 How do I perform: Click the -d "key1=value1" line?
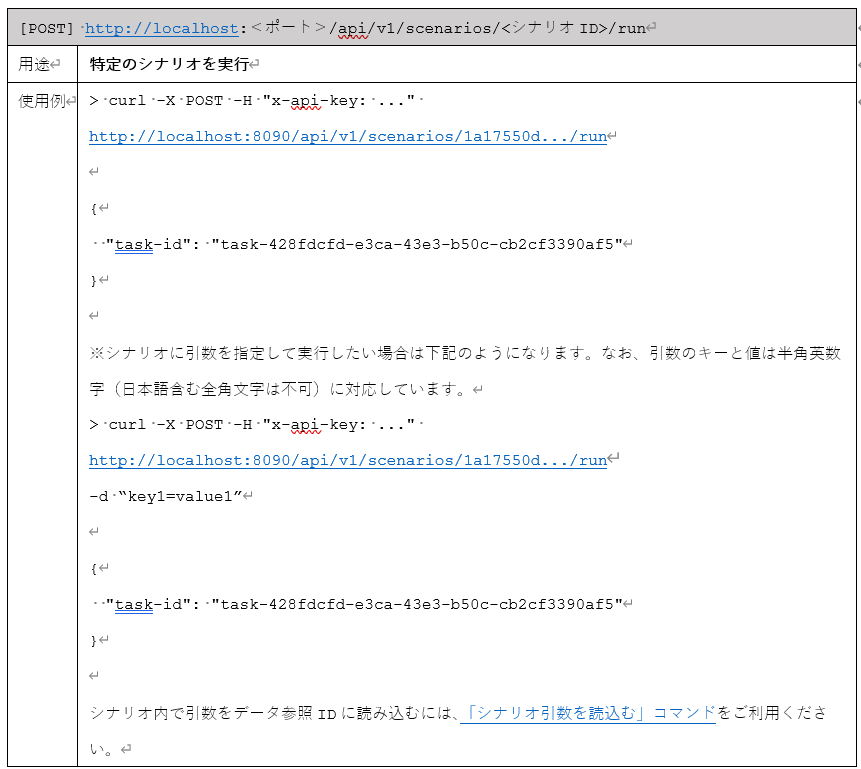[x=166, y=497]
